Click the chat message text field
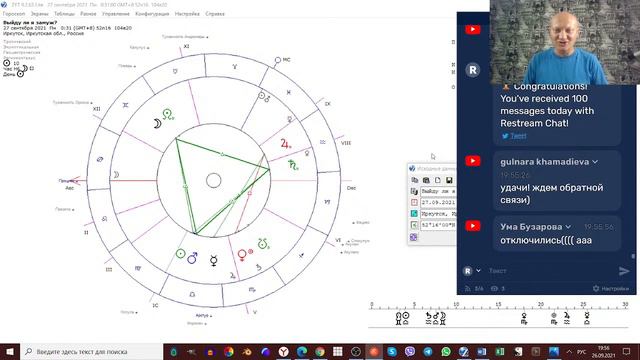 click(551, 271)
